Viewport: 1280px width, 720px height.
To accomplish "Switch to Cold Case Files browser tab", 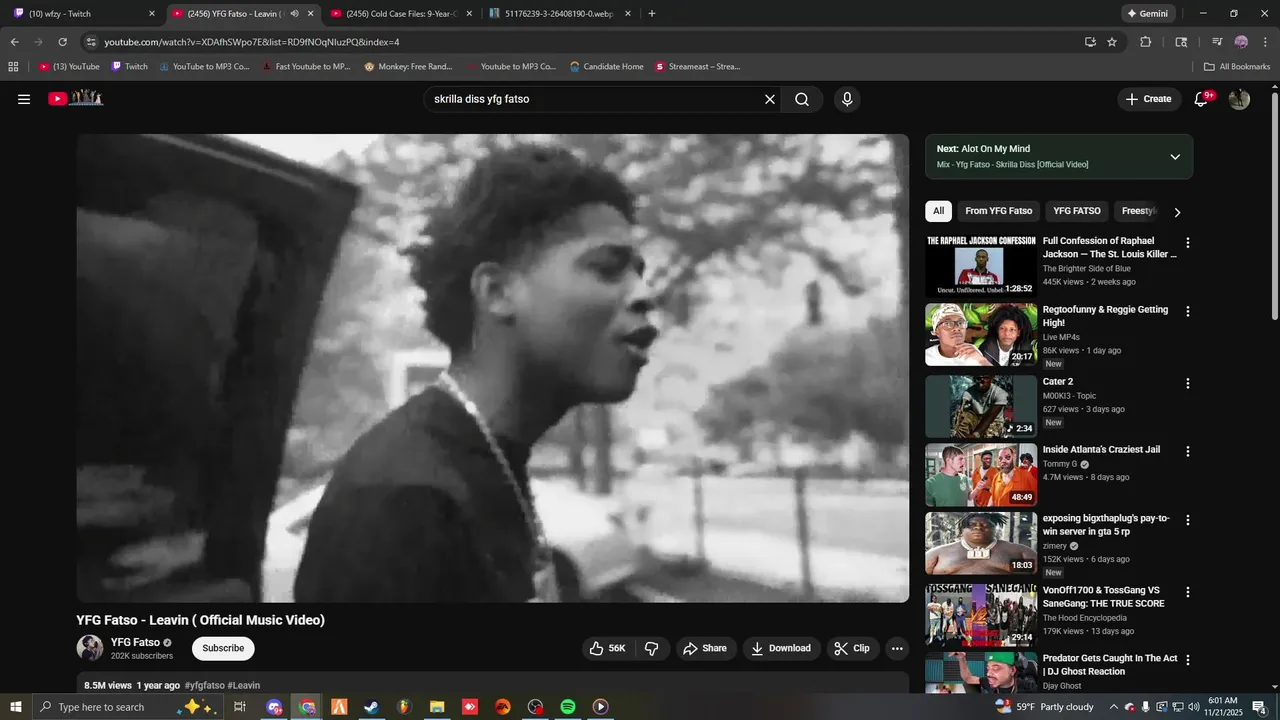I will 400,14.
